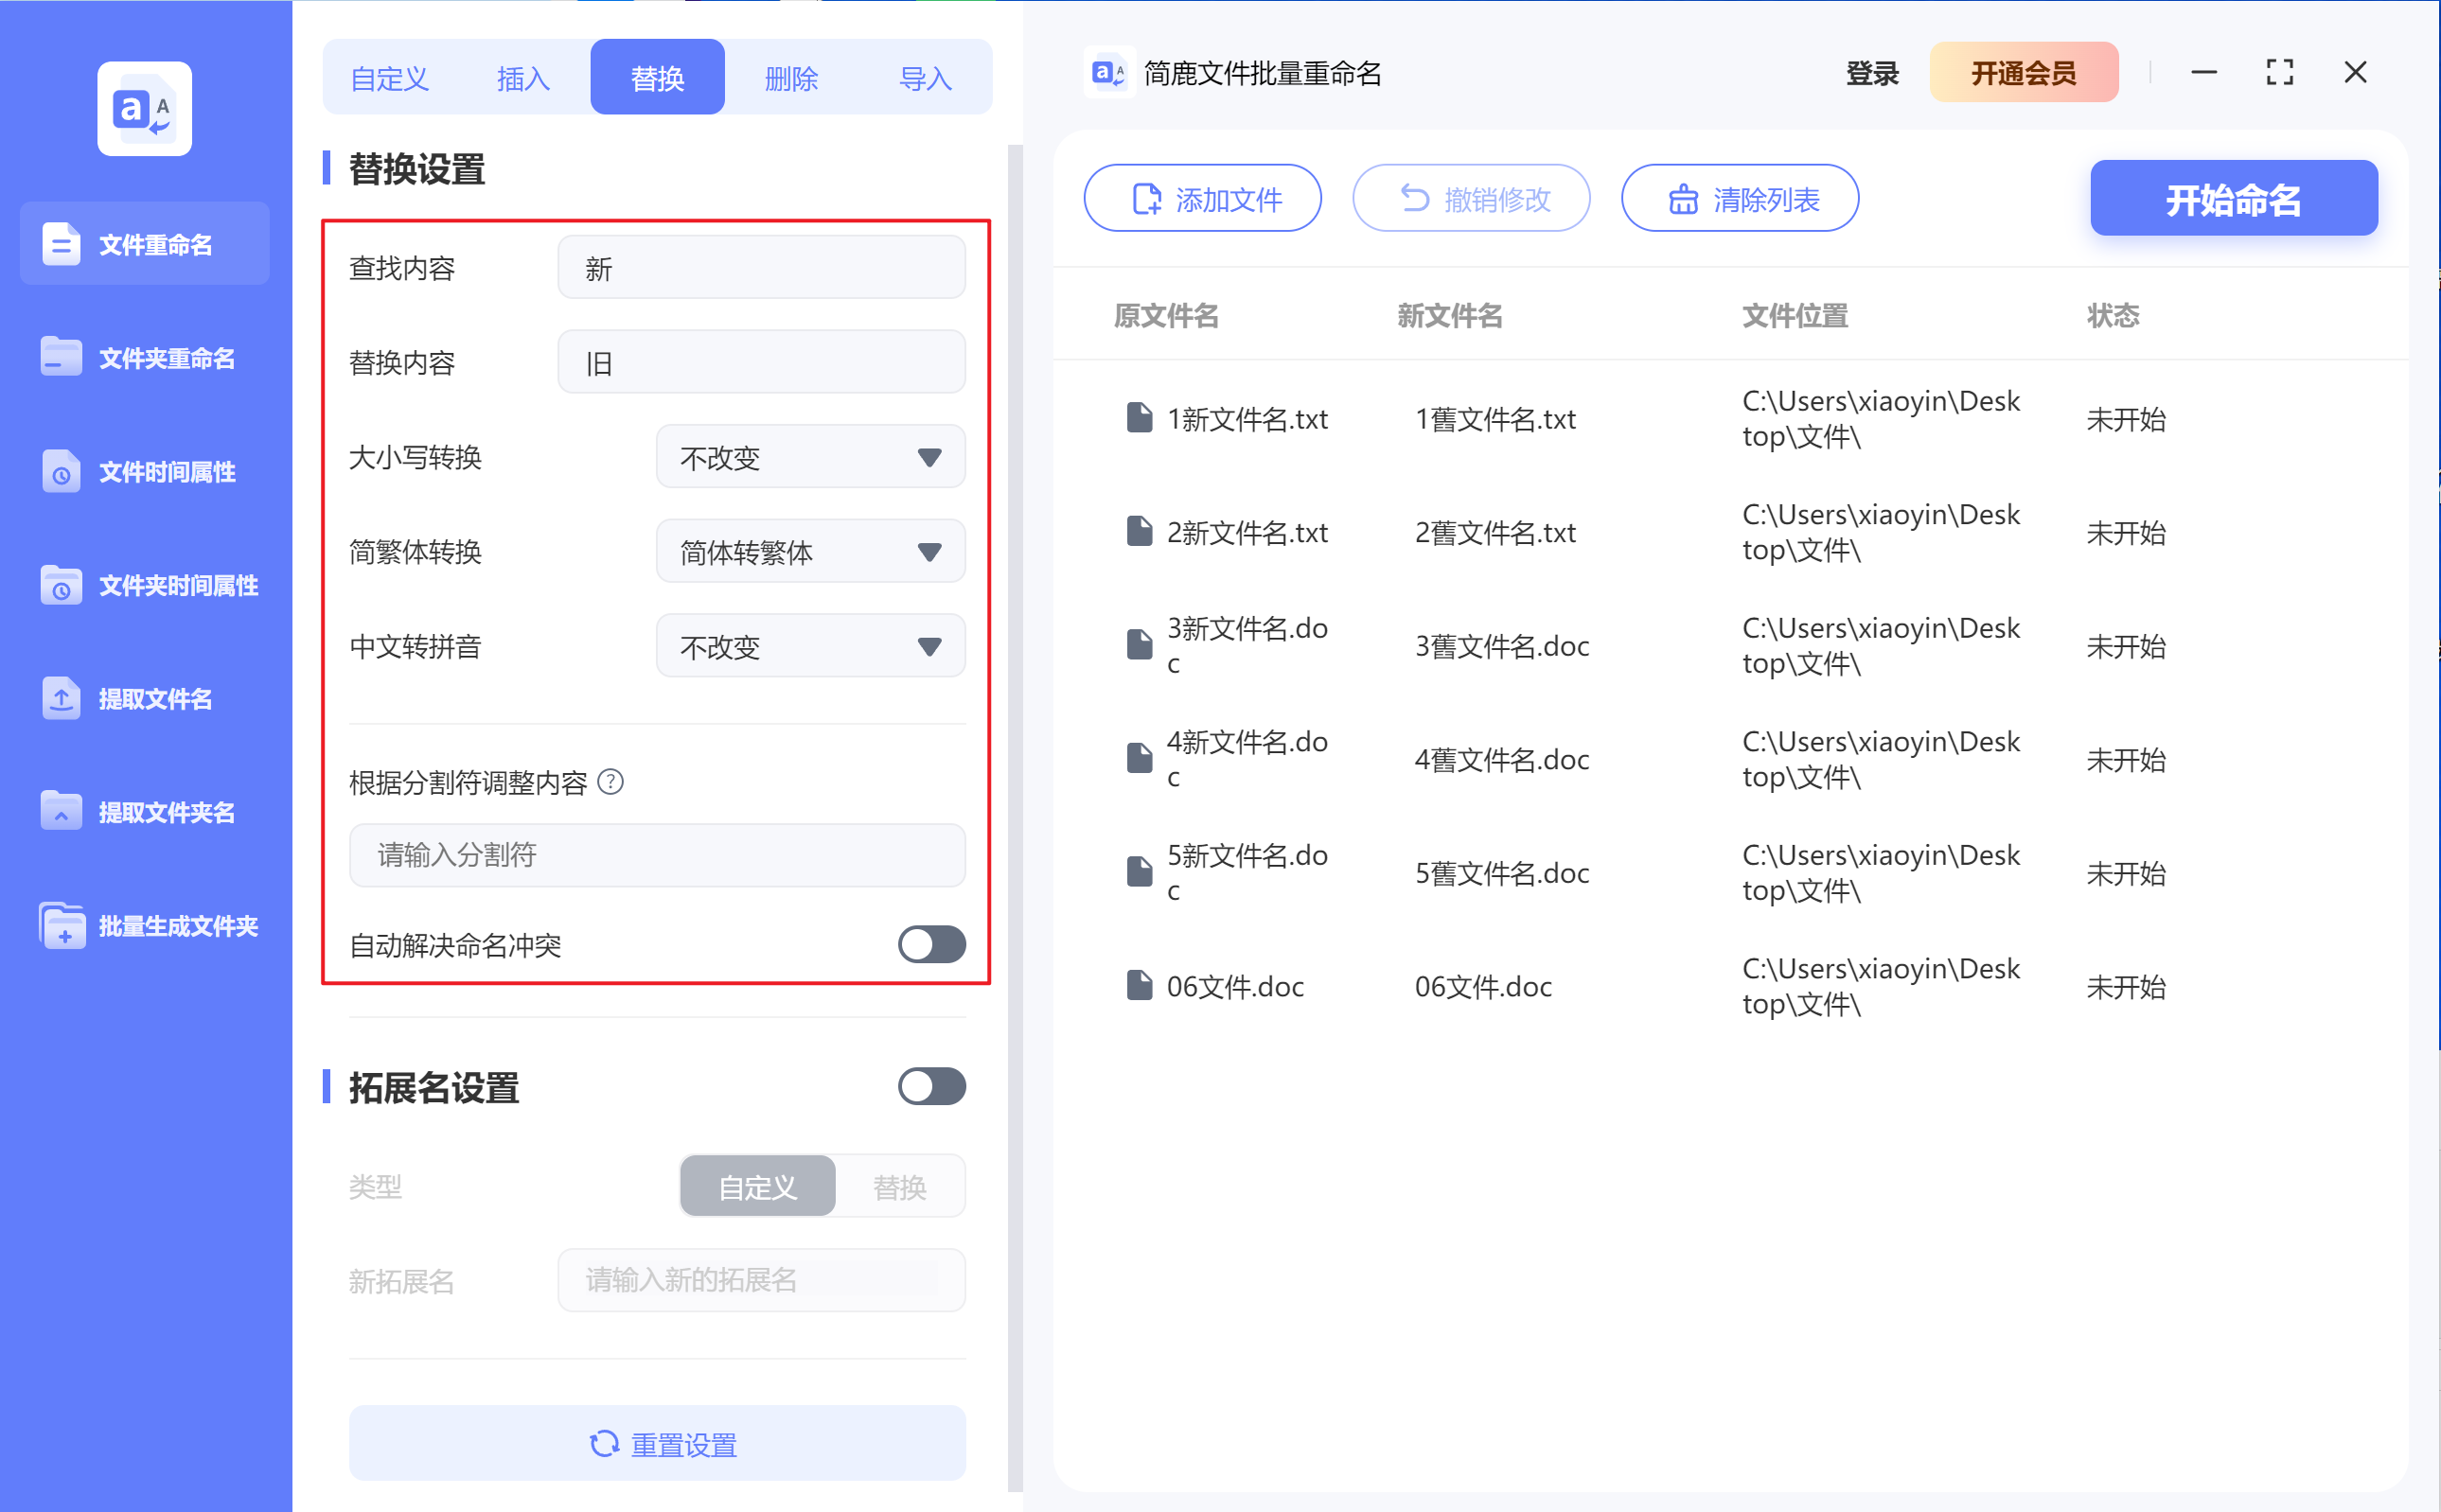The height and width of the screenshot is (1512, 2441).
Task: Enable 自动解决命名冲突 switch
Action: click(x=931, y=945)
